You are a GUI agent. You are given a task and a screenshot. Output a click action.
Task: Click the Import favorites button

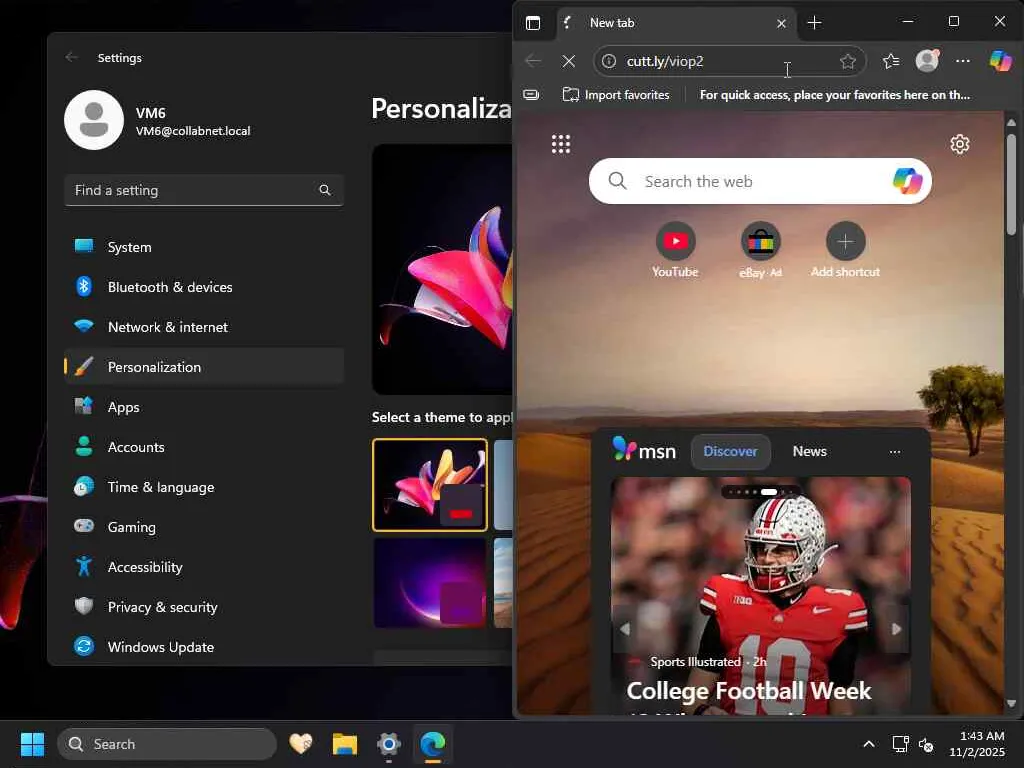coord(616,95)
